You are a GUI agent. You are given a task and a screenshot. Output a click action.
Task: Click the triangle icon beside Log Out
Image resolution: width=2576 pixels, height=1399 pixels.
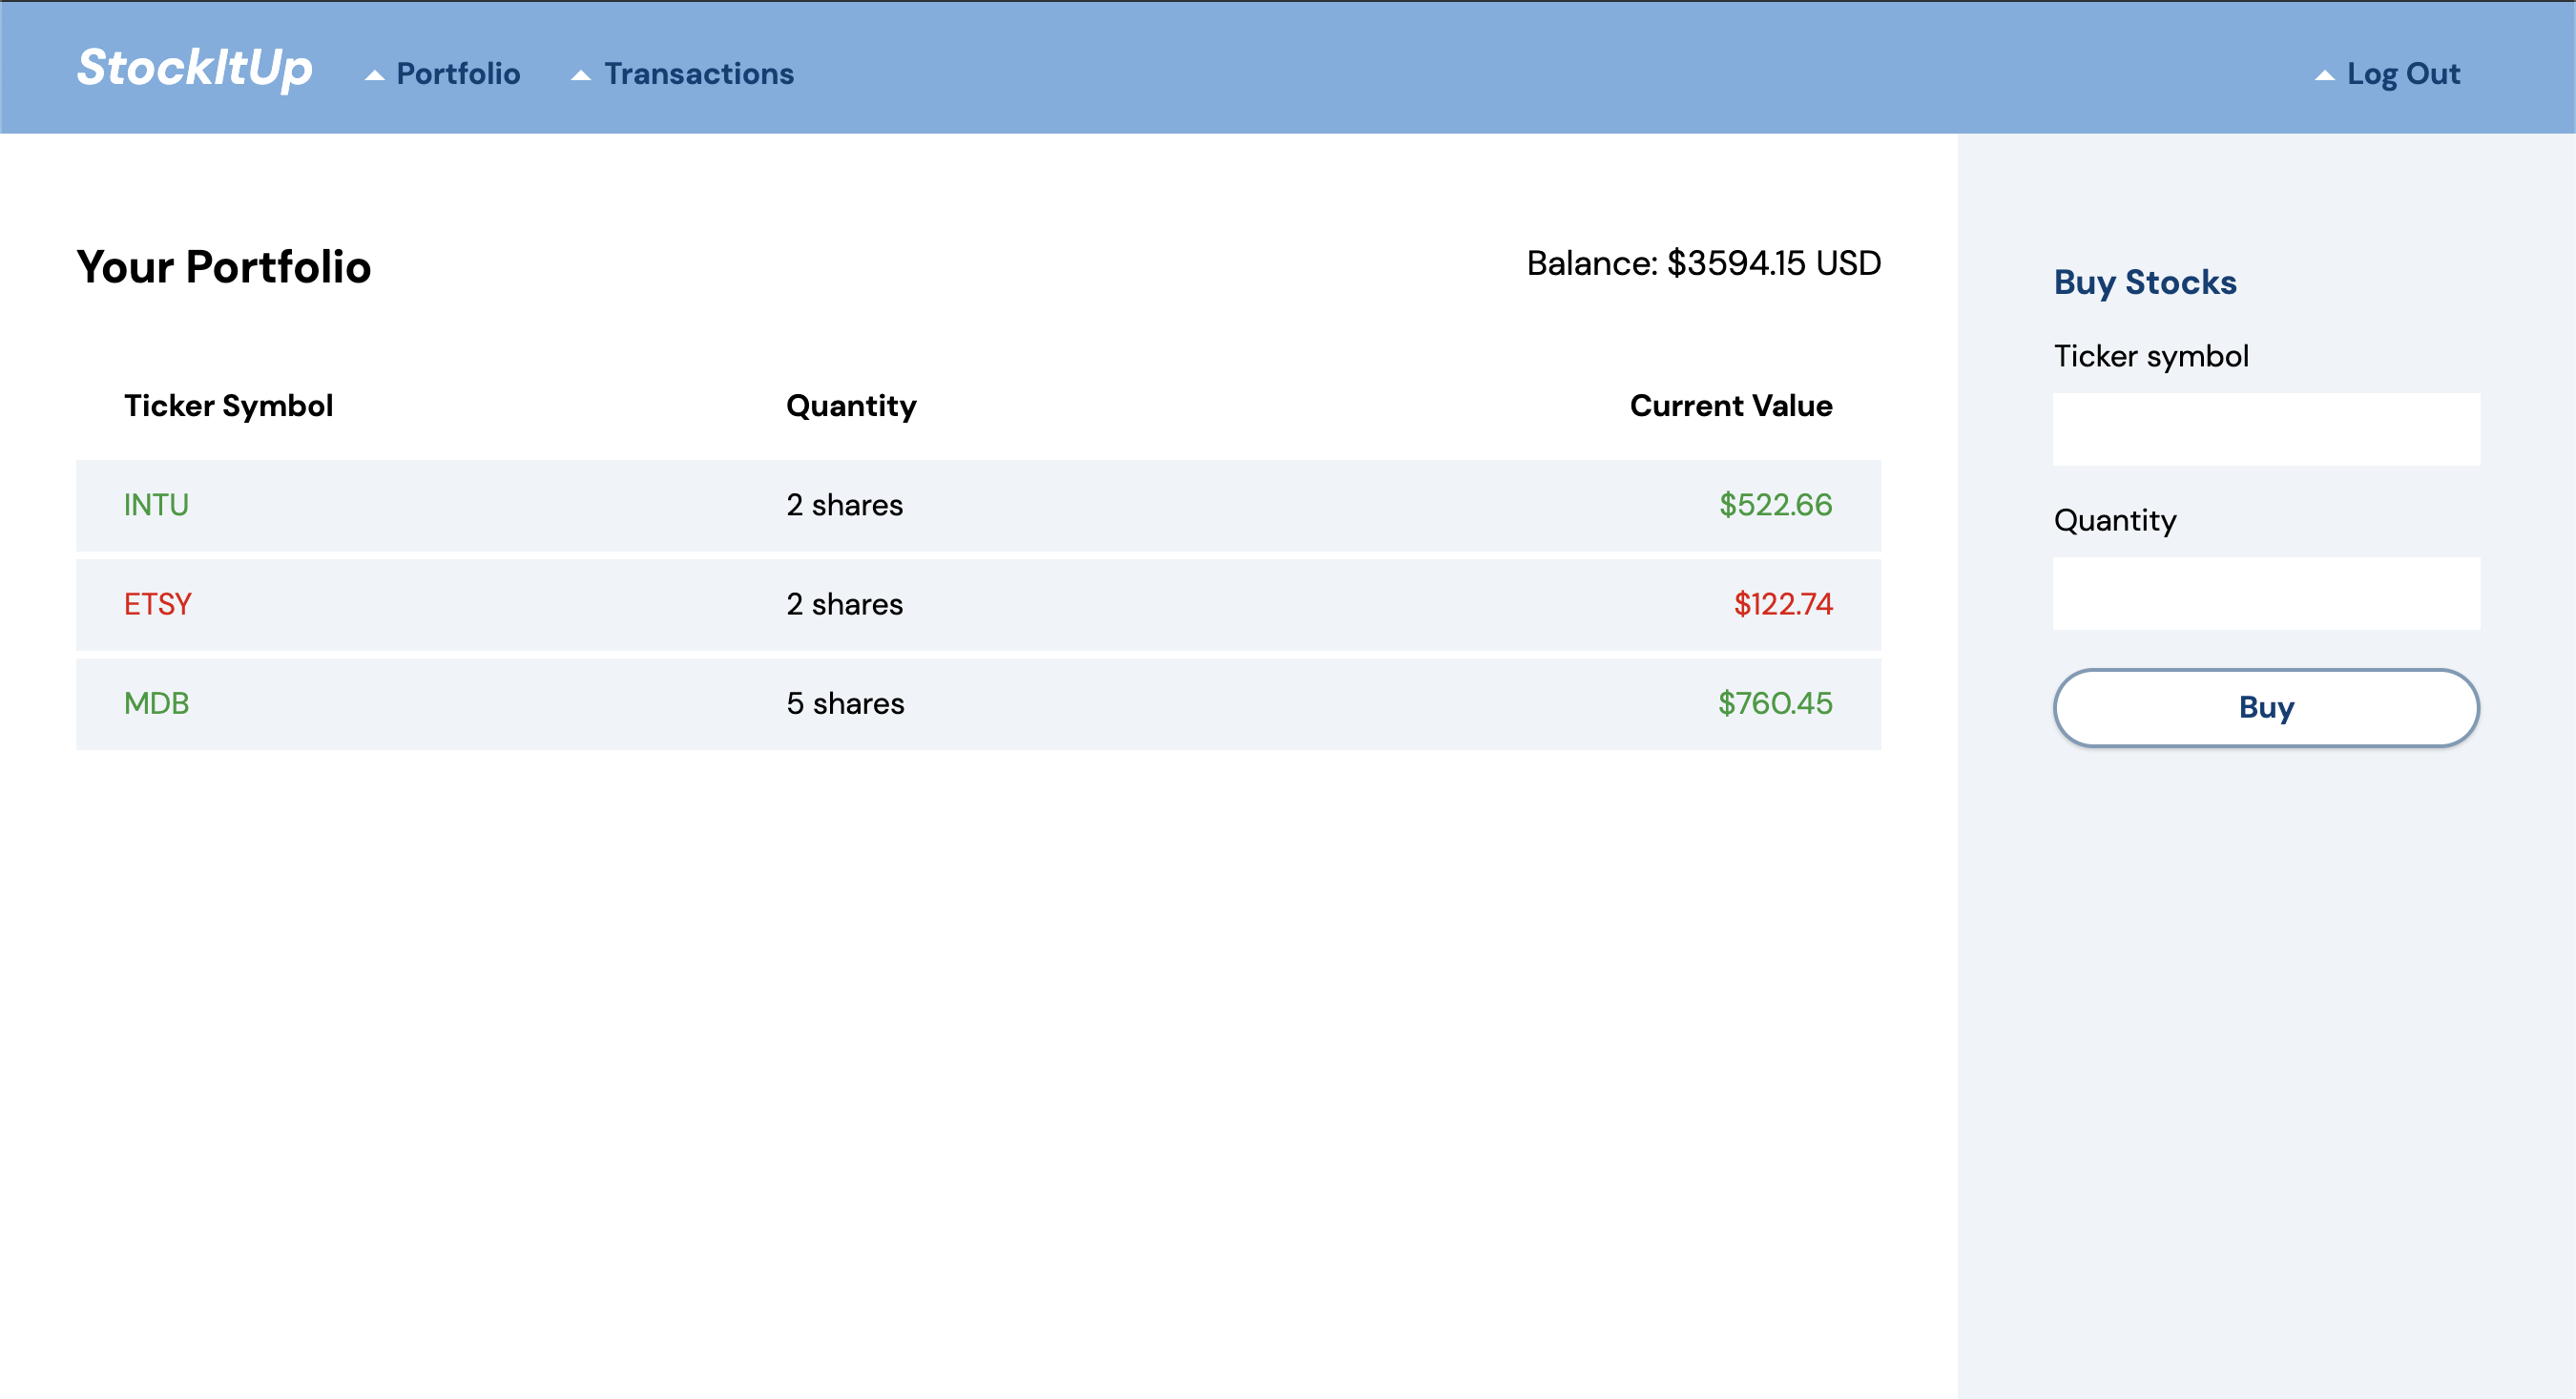click(x=2325, y=75)
